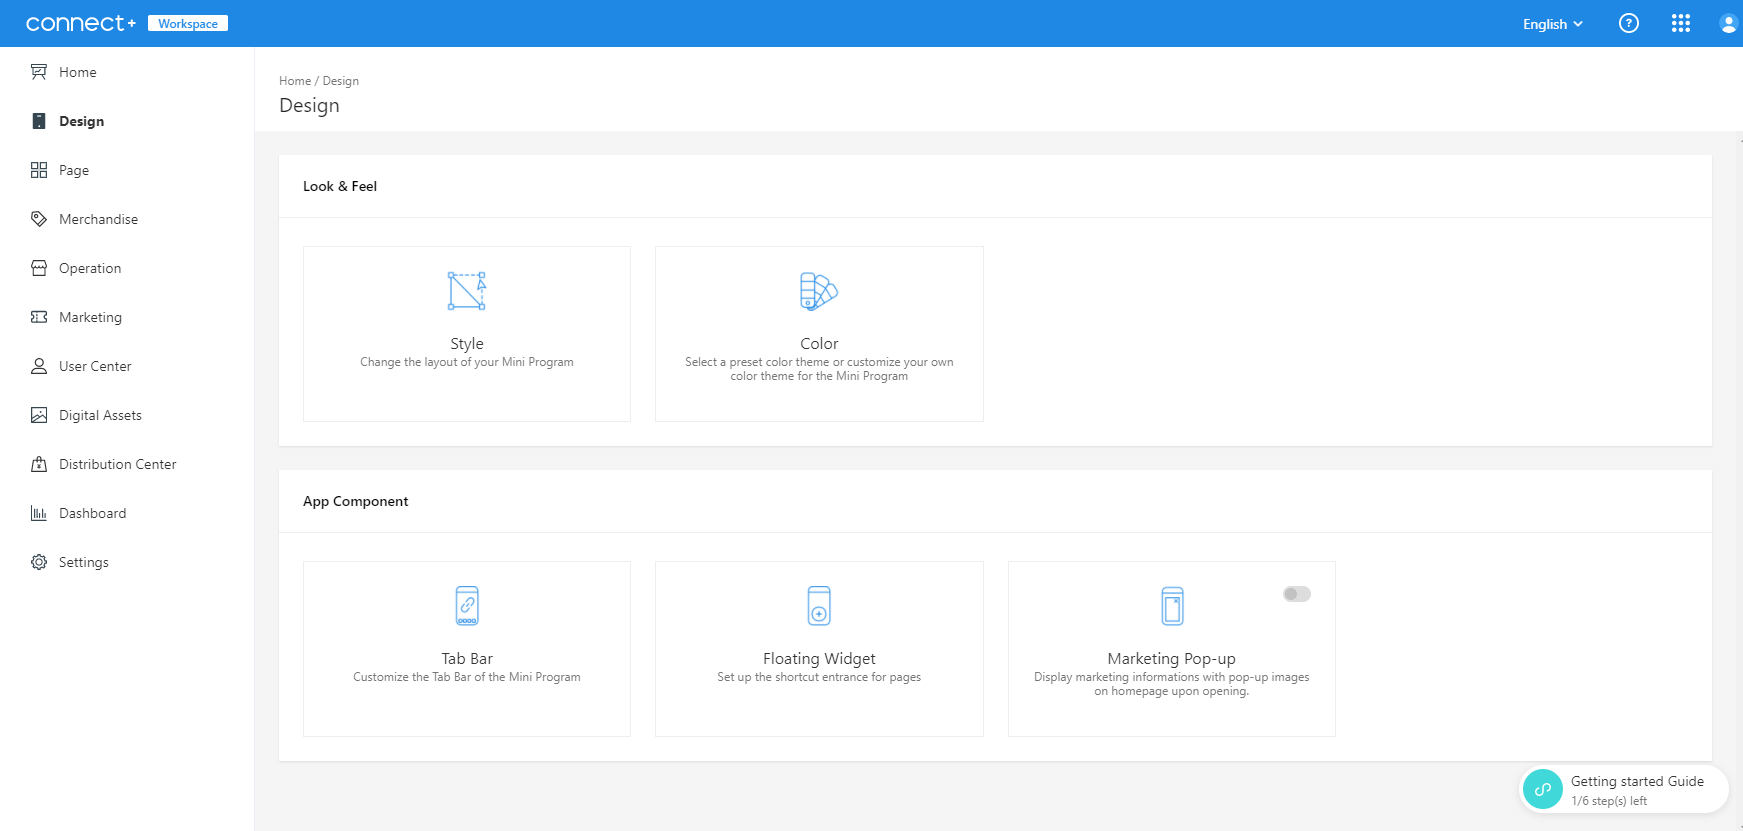Click the Design sidebar icon
Screen dimensions: 1743x831
click(39, 121)
